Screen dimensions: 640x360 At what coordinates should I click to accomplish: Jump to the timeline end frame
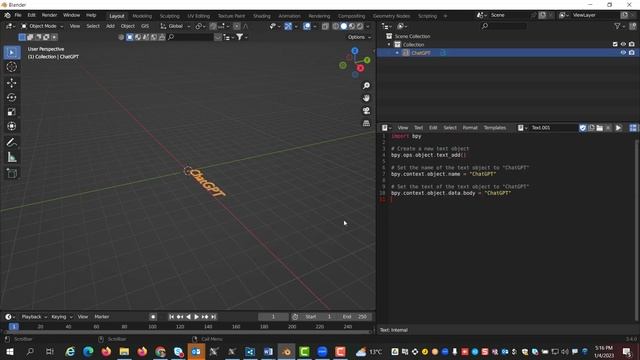pos(213,317)
